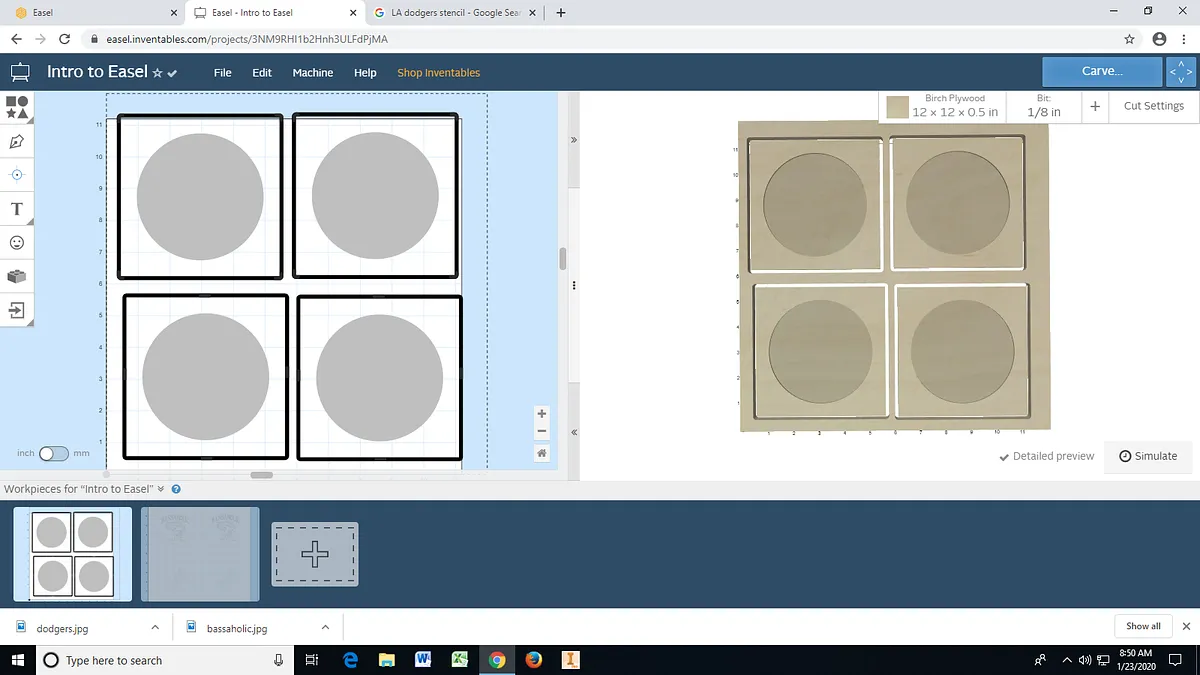Show hidden system tray icons
Viewport: 1200px width, 675px height.
(1067, 660)
